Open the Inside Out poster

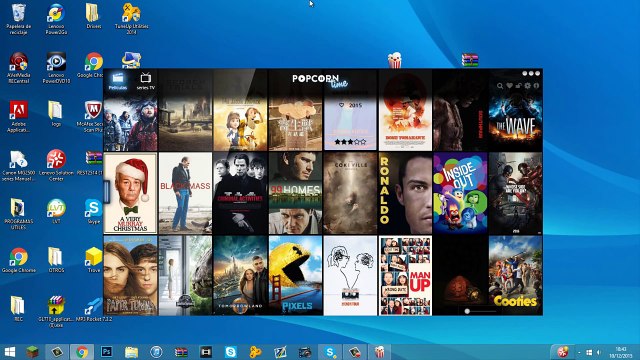[460, 193]
